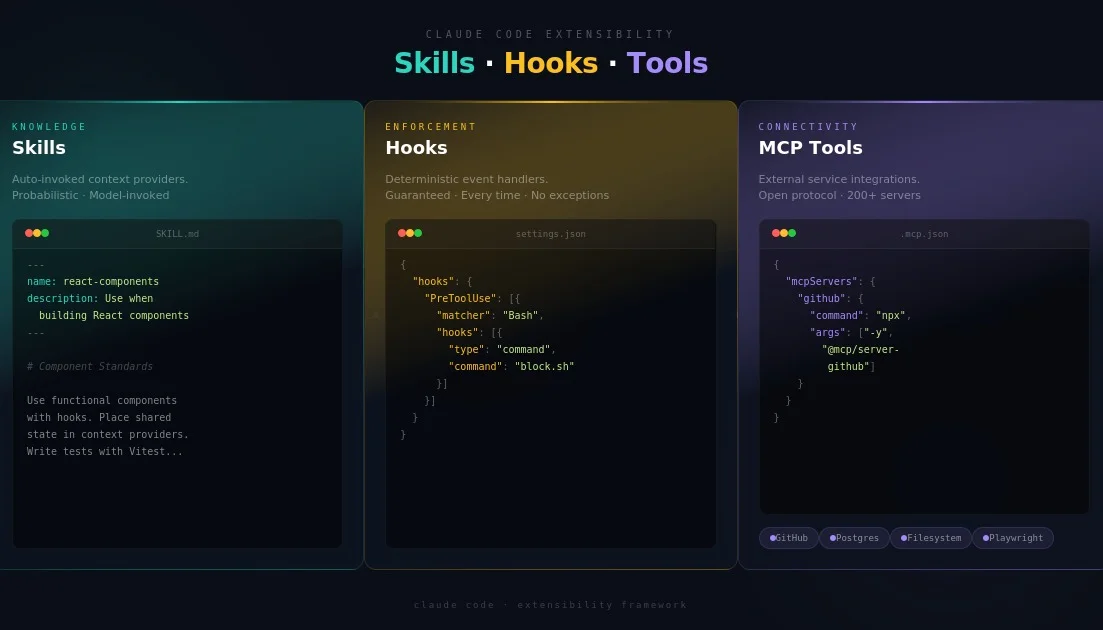Click the "mcpServers" key

(x=822, y=281)
